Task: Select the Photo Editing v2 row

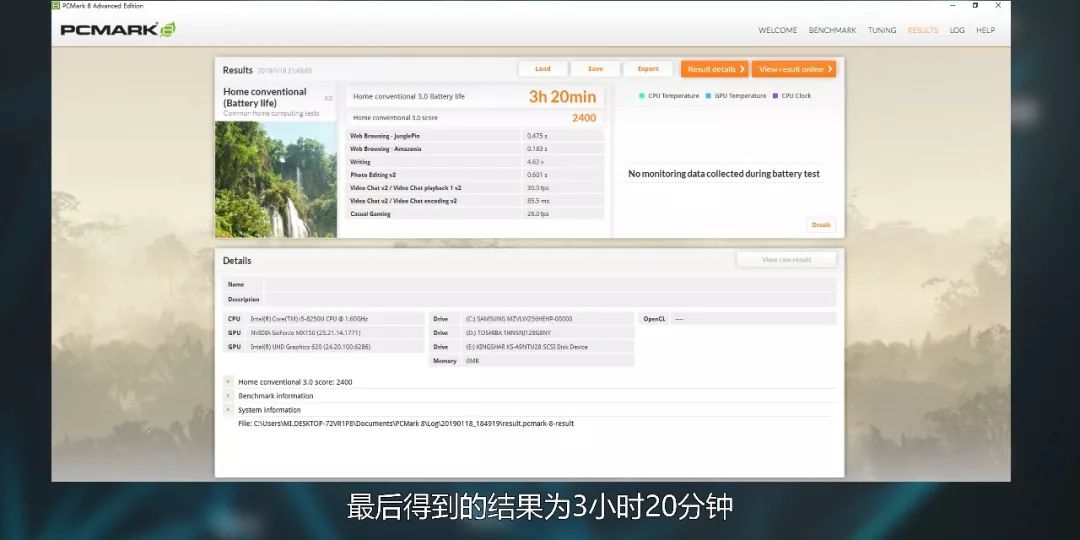Action: [475, 175]
